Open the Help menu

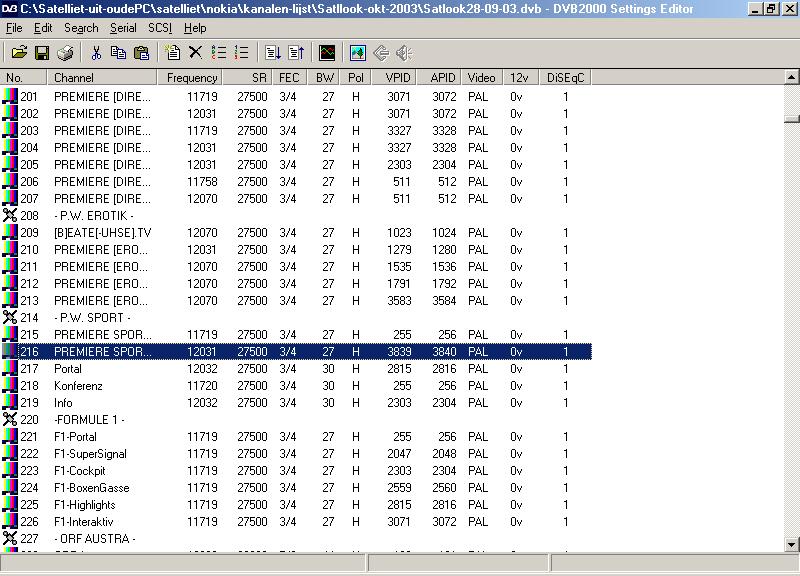[195, 28]
